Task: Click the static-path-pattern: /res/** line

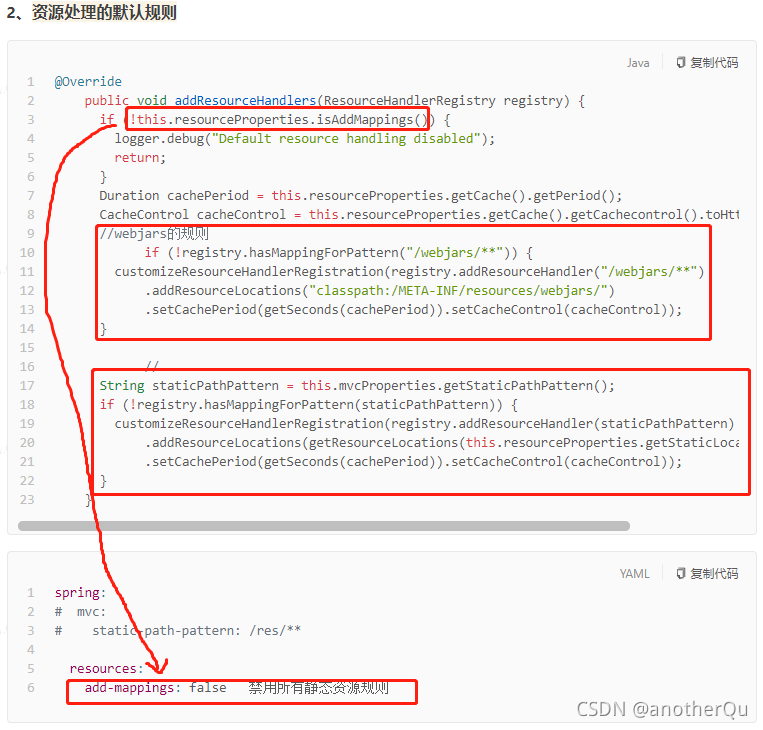Action: pyautogui.click(x=178, y=631)
